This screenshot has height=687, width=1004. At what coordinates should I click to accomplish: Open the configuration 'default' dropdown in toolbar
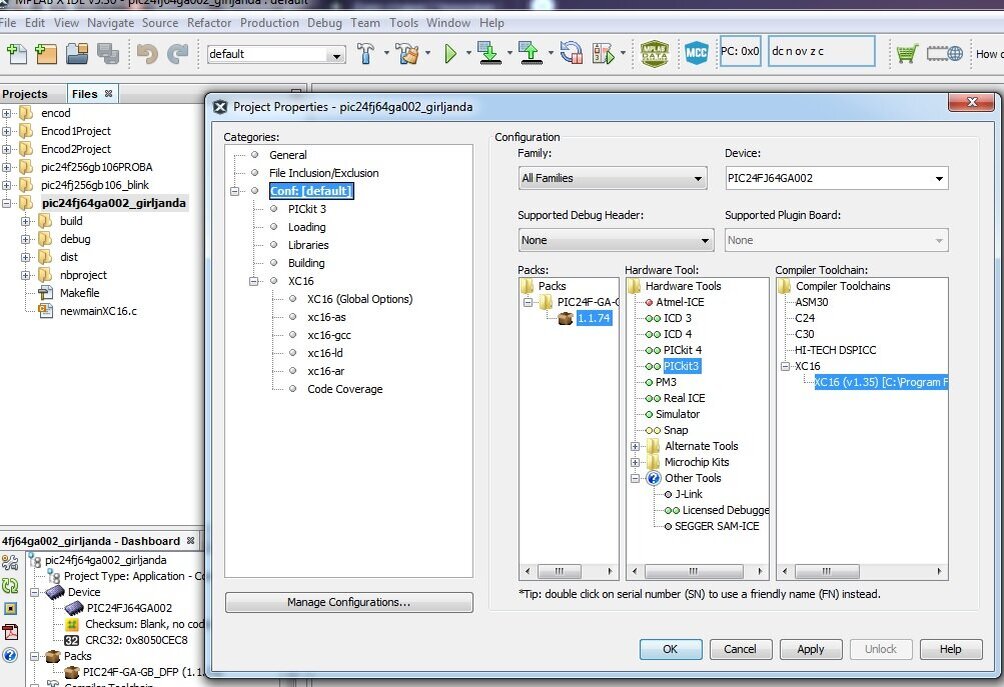(336, 54)
